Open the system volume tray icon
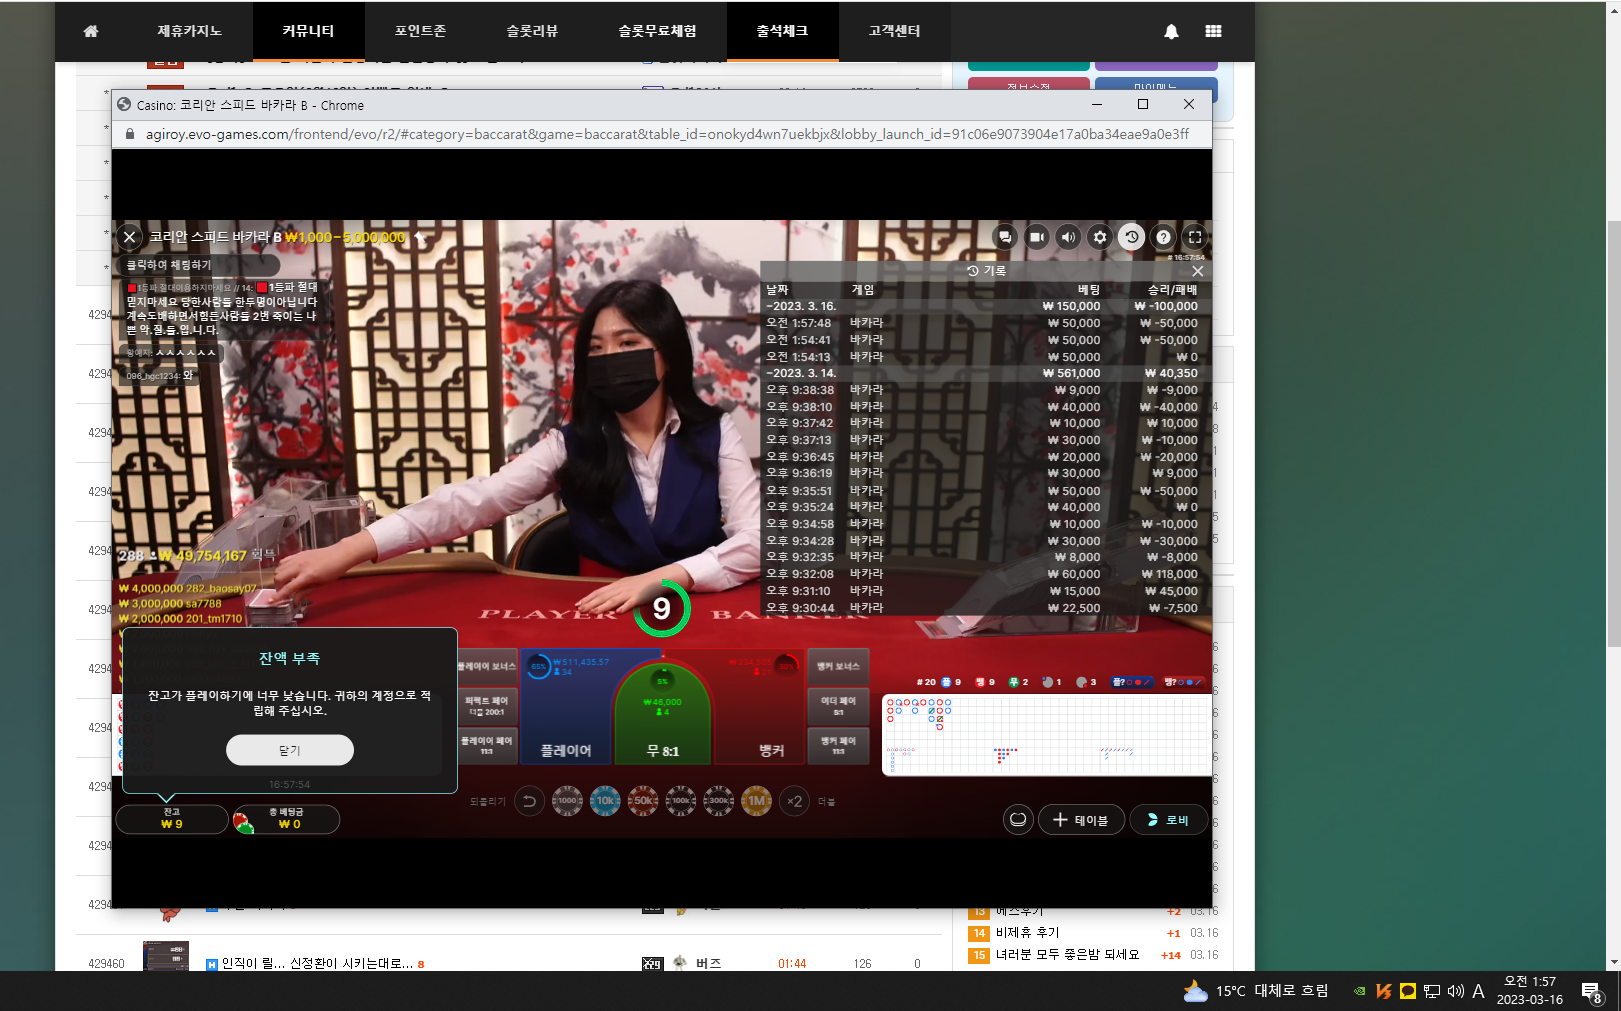This screenshot has height=1011, width=1621. pos(1455,991)
